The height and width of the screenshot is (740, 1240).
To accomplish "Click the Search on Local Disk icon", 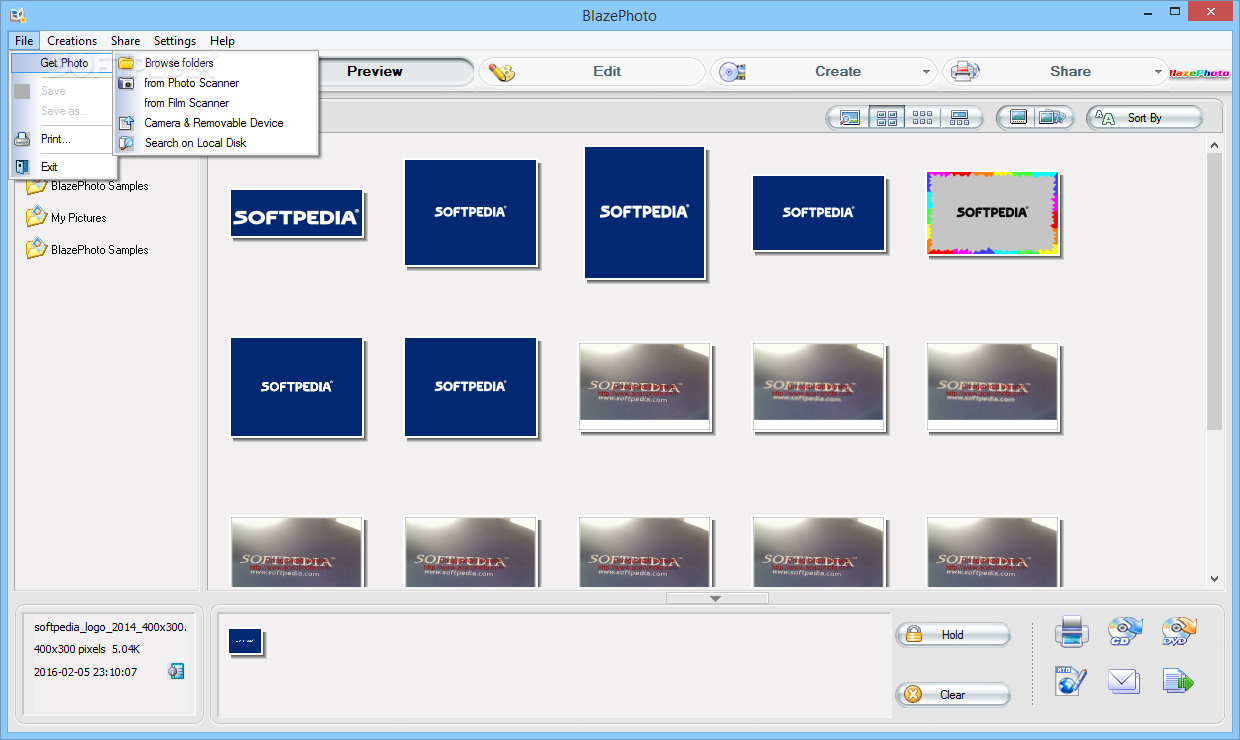I will click(127, 143).
